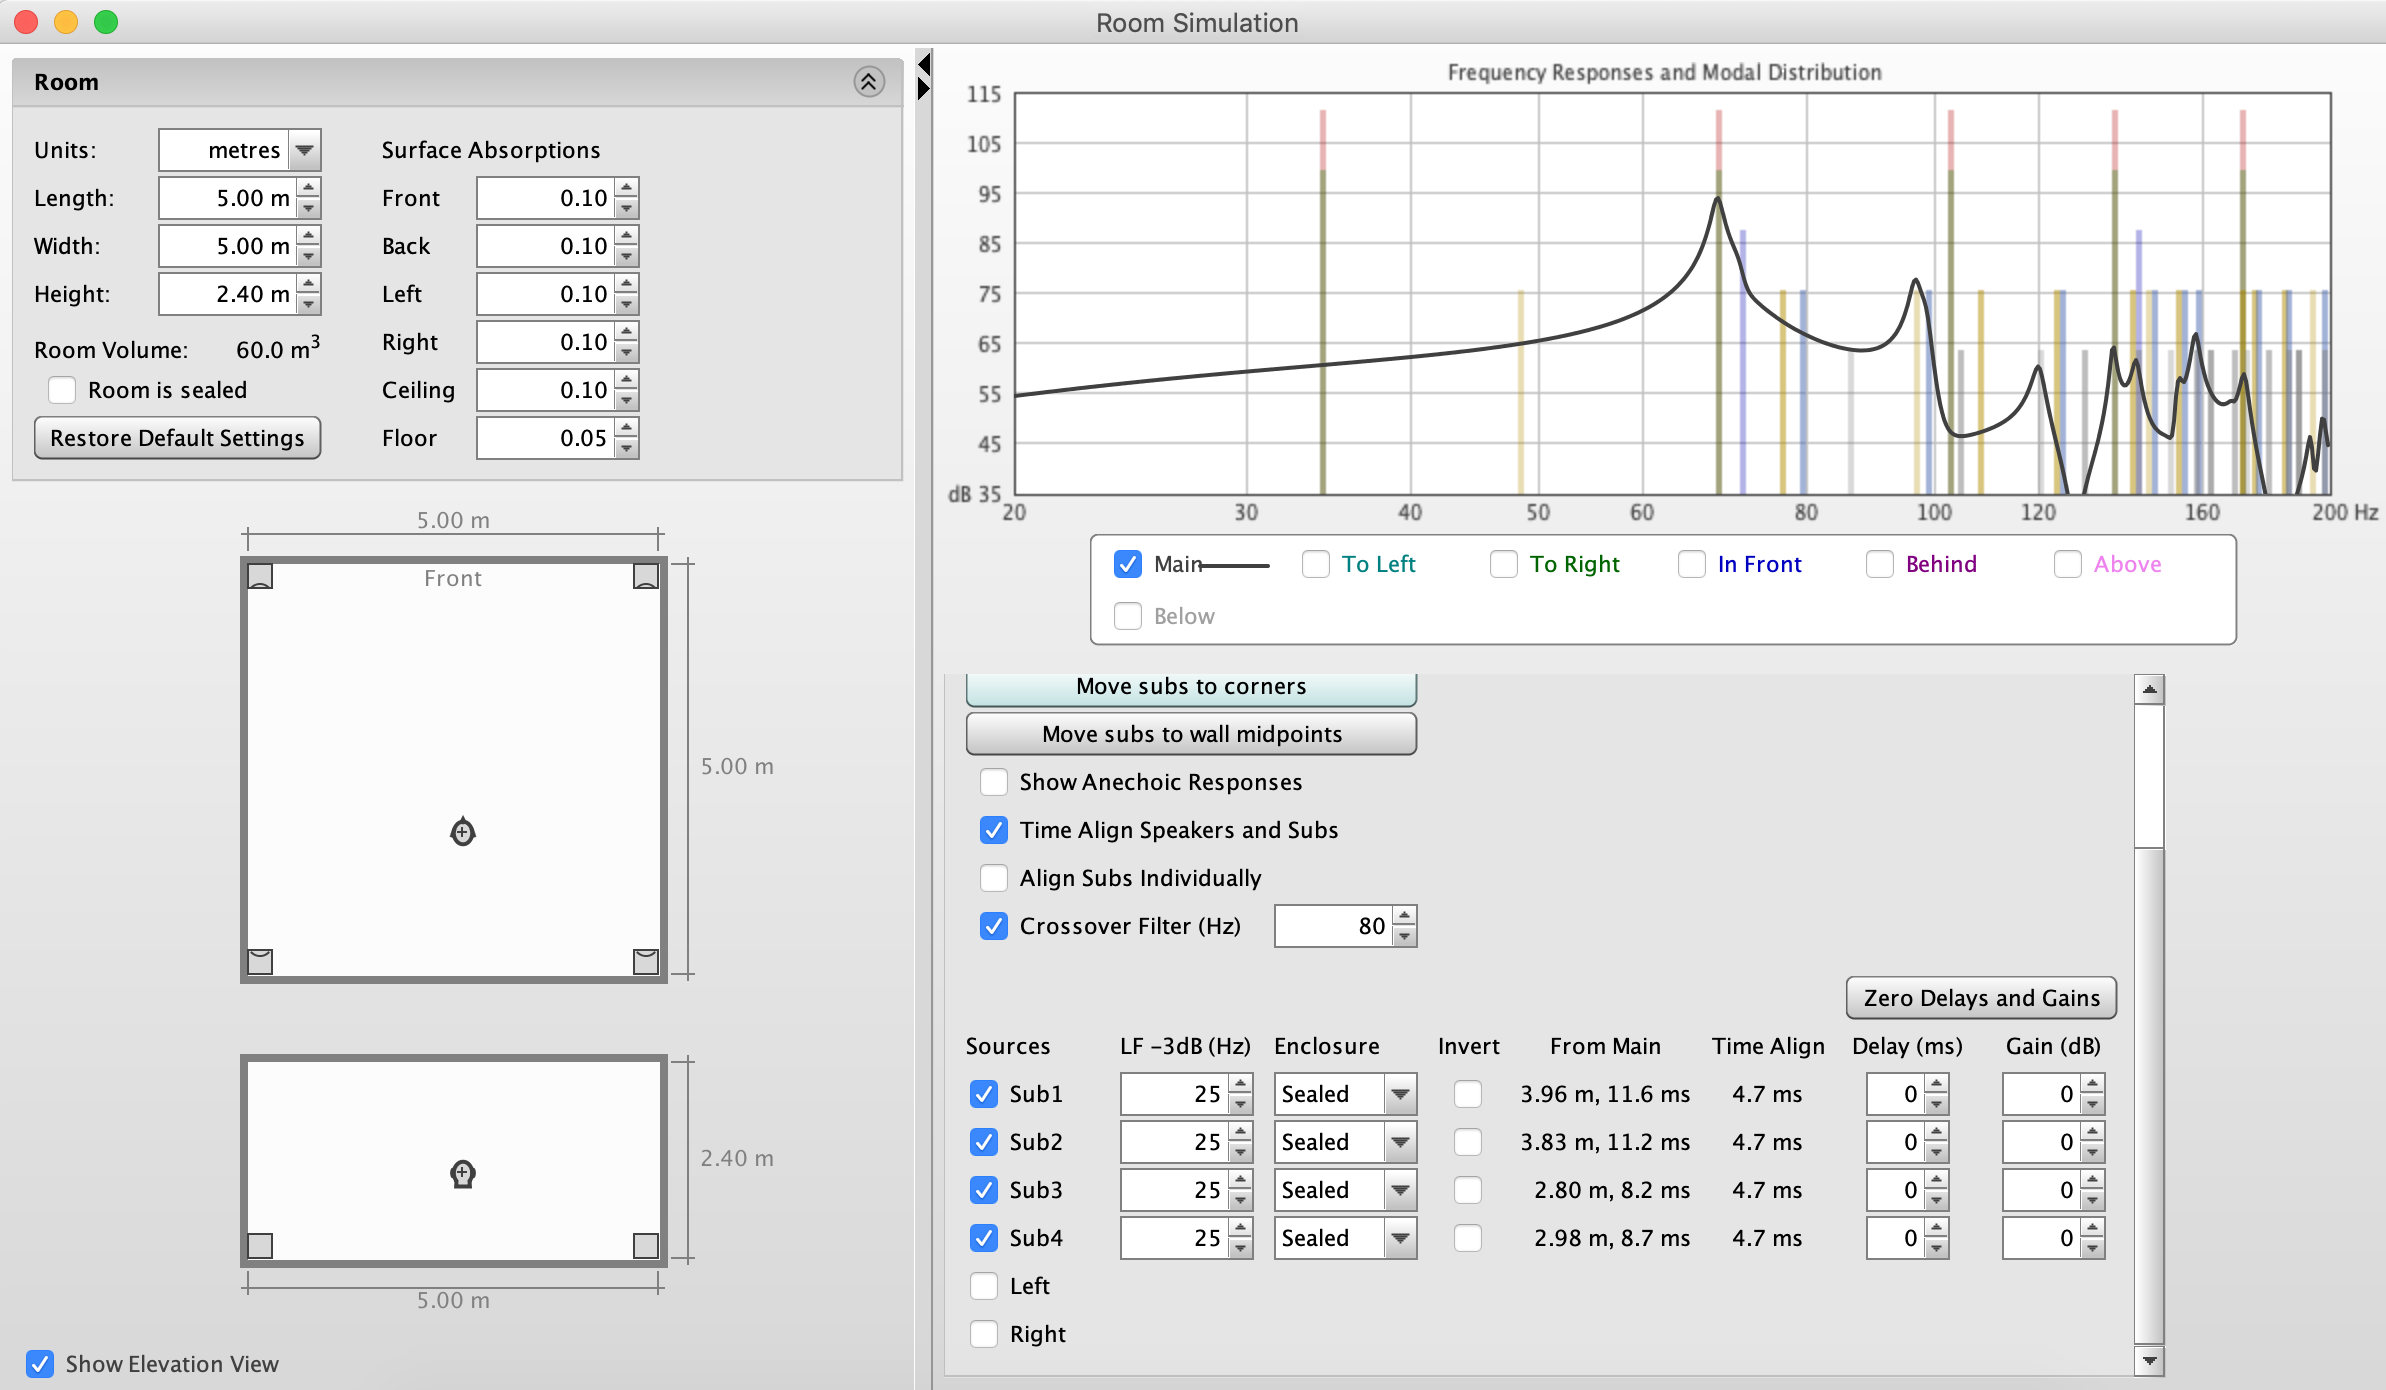The height and width of the screenshot is (1390, 2386).
Task: Enable the In Front response trace
Action: click(1692, 564)
